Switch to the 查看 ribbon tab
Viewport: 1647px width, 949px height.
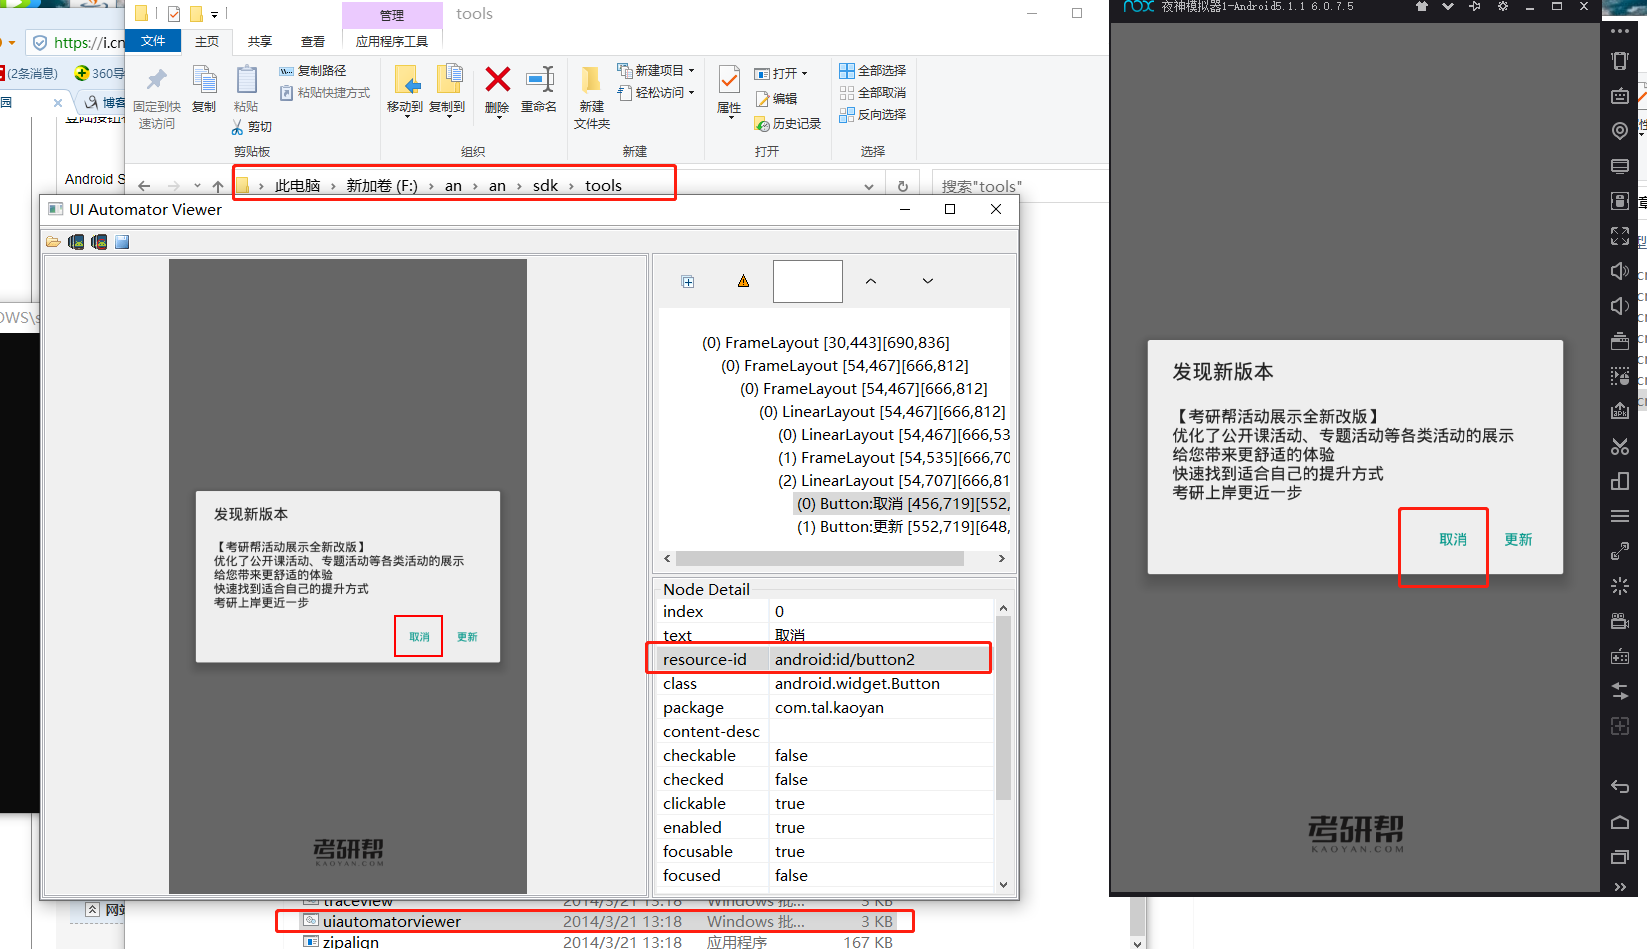[x=313, y=41]
